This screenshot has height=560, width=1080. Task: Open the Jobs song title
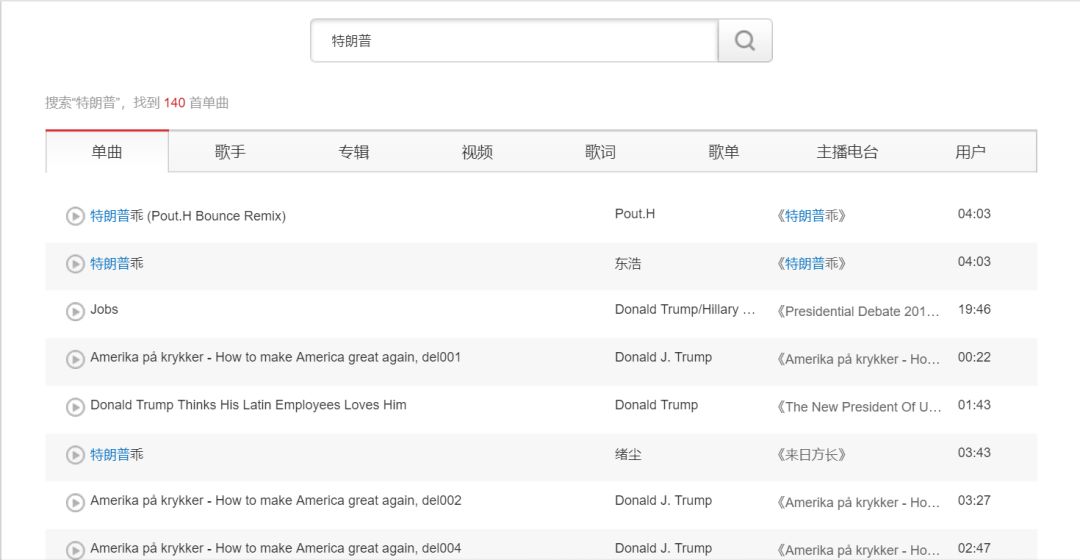[104, 309]
